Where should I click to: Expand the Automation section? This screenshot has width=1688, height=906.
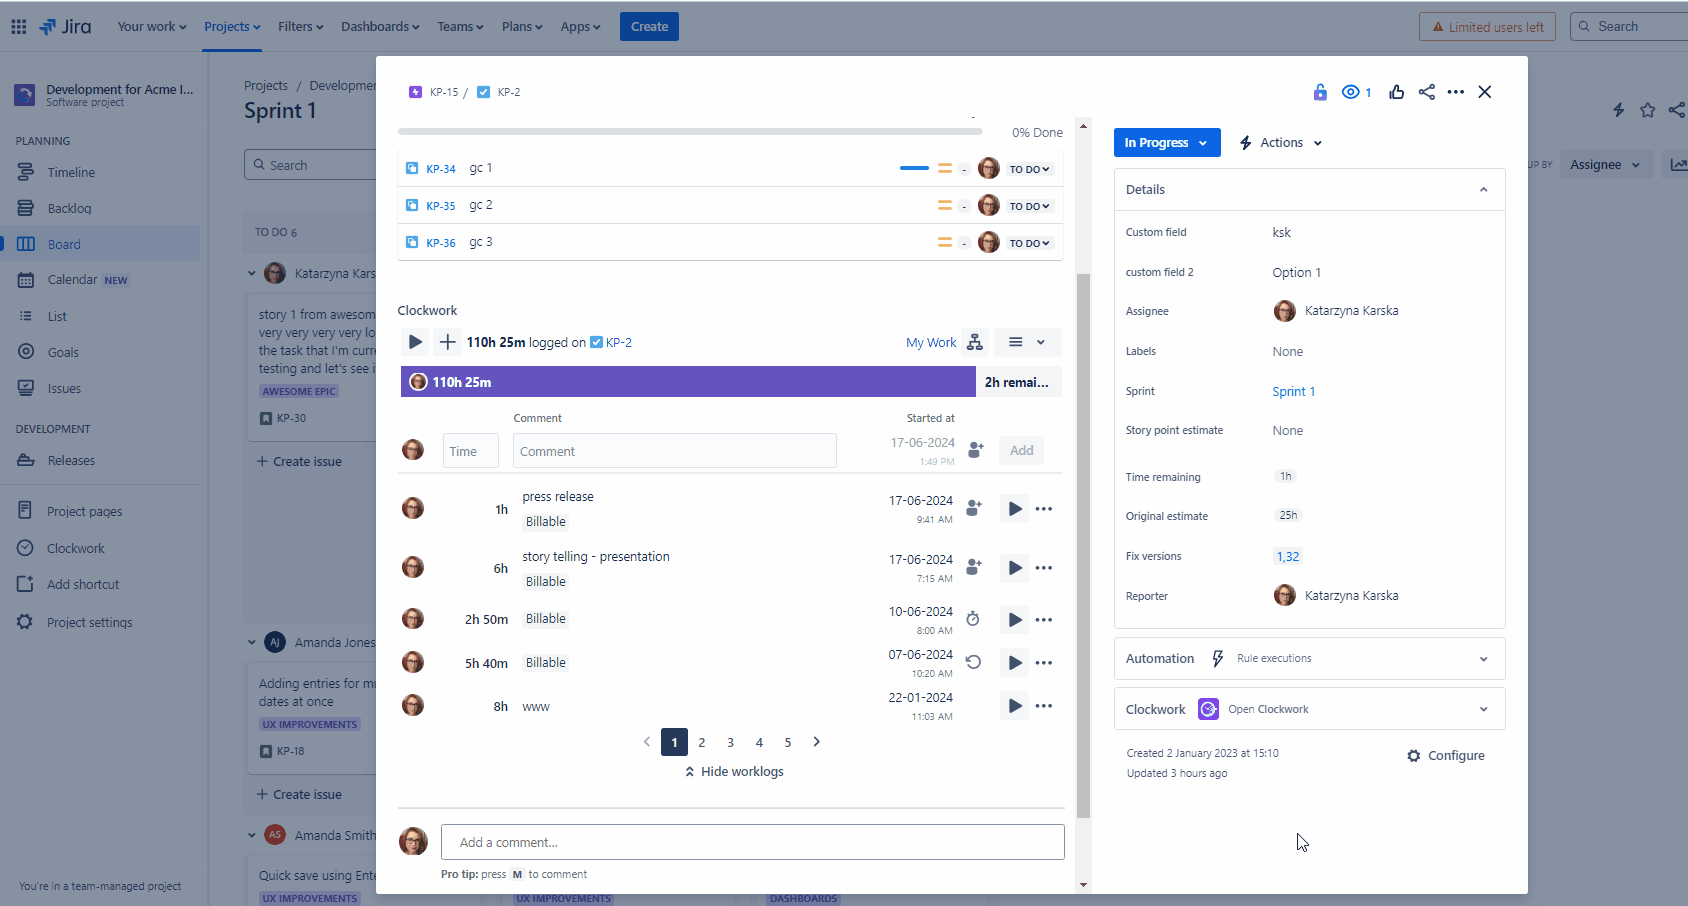coord(1483,659)
